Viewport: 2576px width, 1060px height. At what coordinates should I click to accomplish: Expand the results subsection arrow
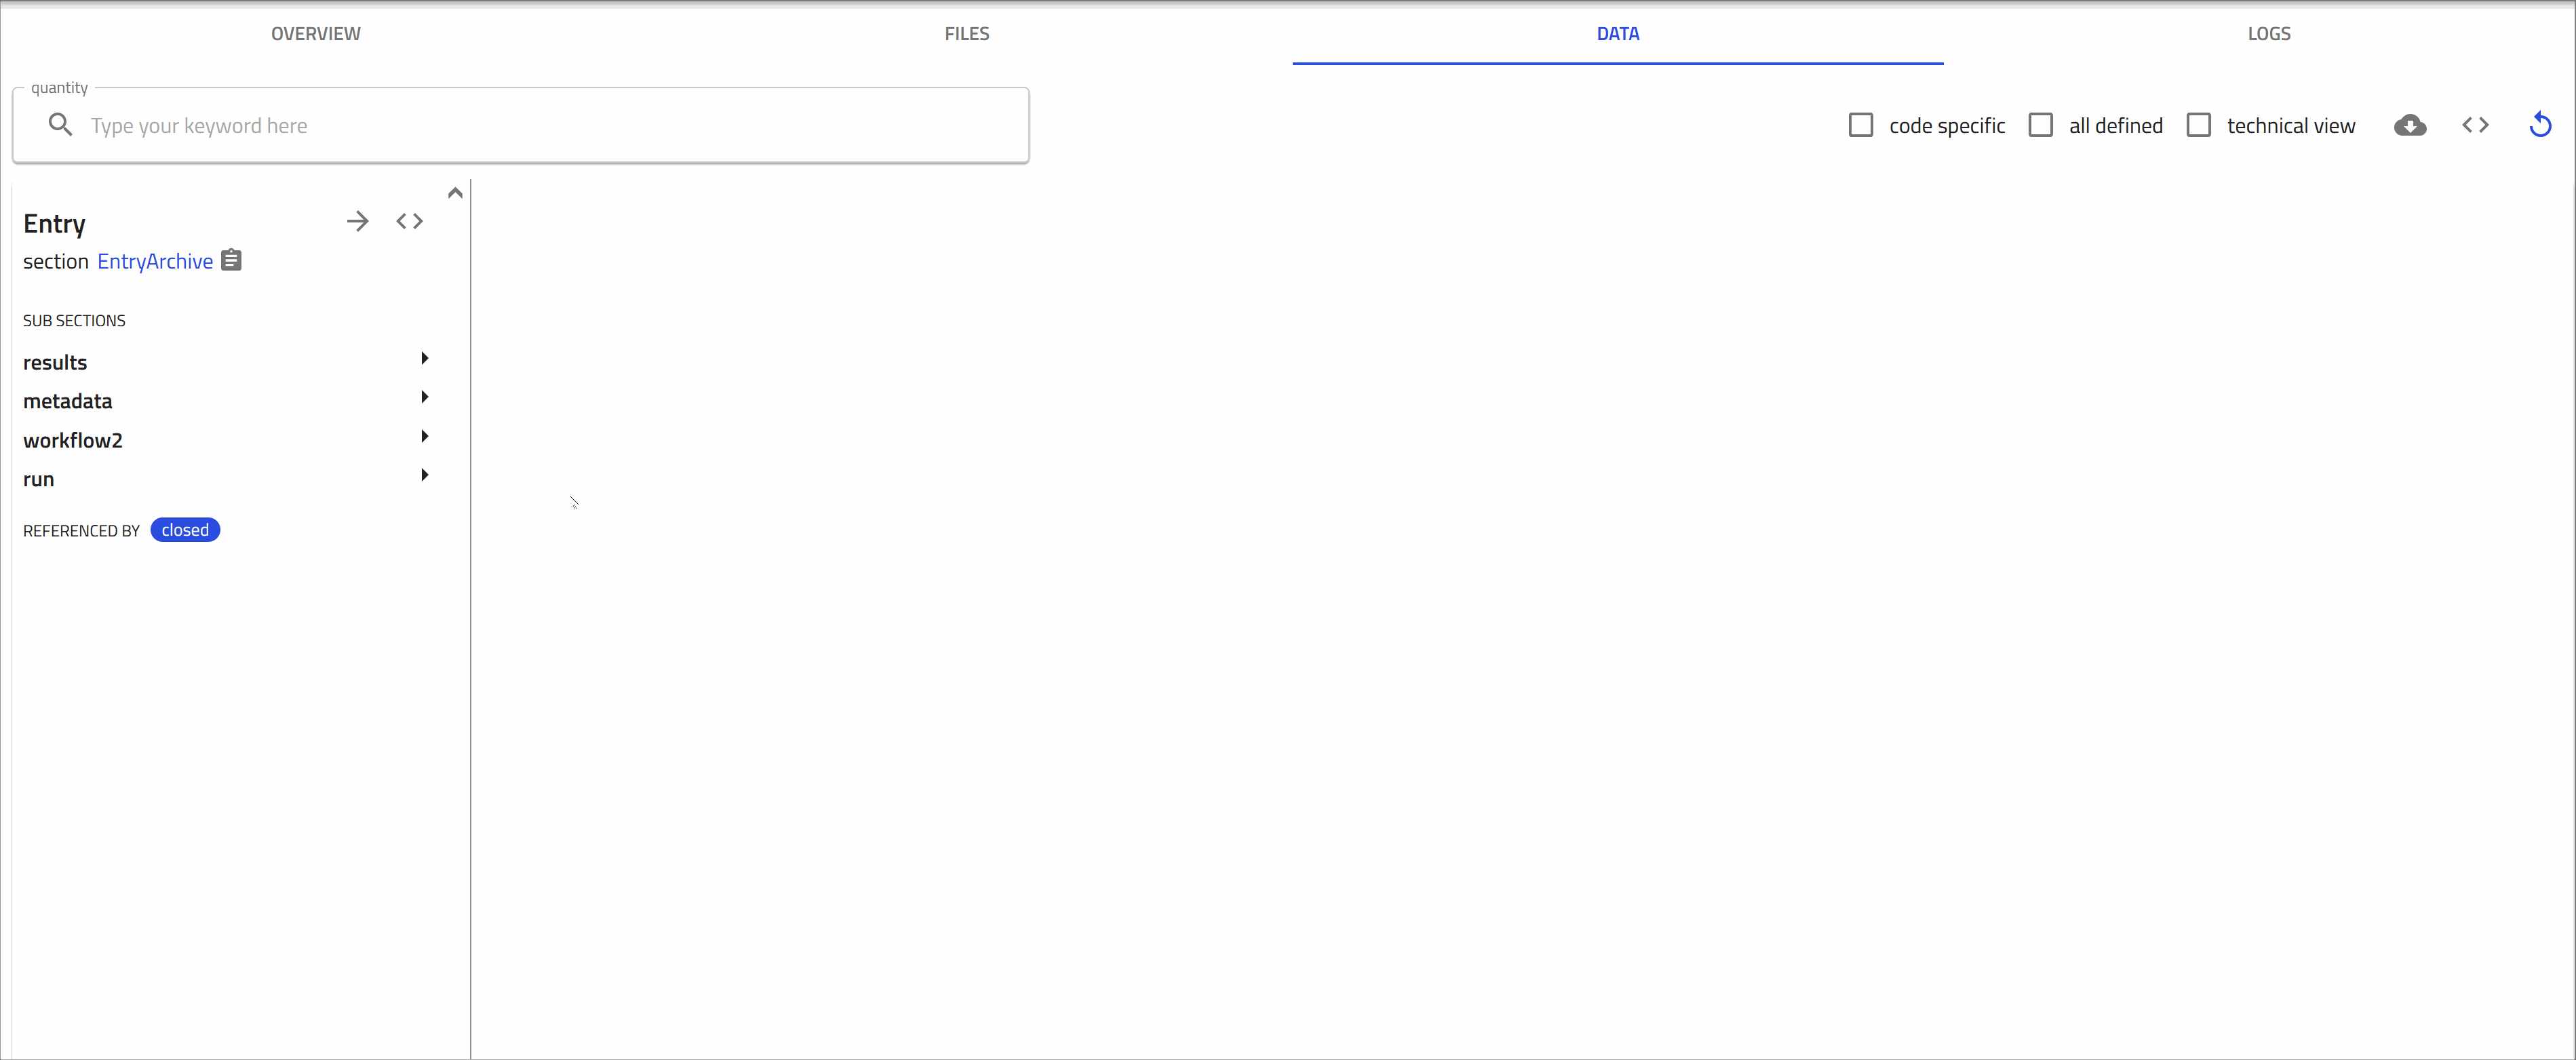(425, 359)
